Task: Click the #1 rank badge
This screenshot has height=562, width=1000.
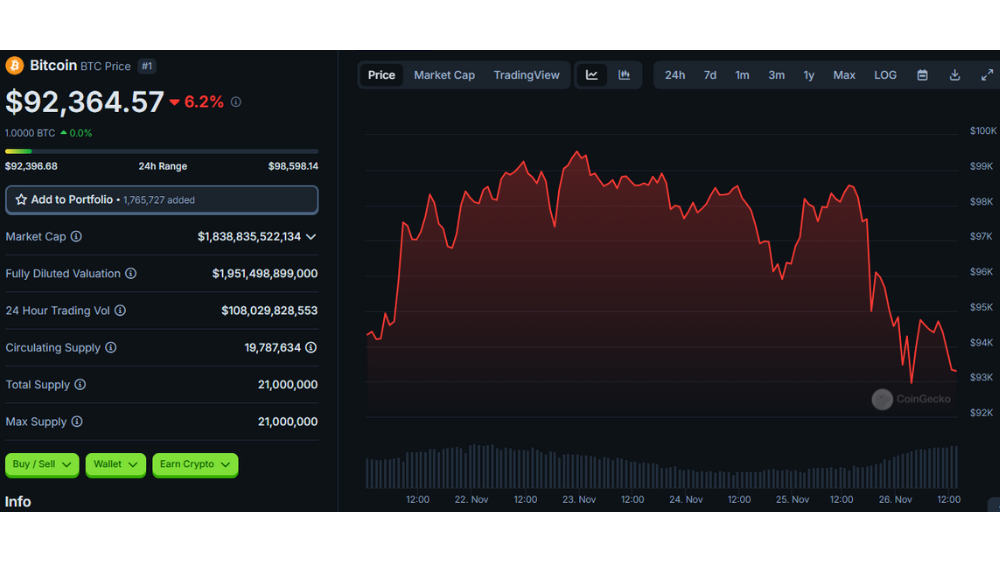Action: pyautogui.click(x=147, y=66)
